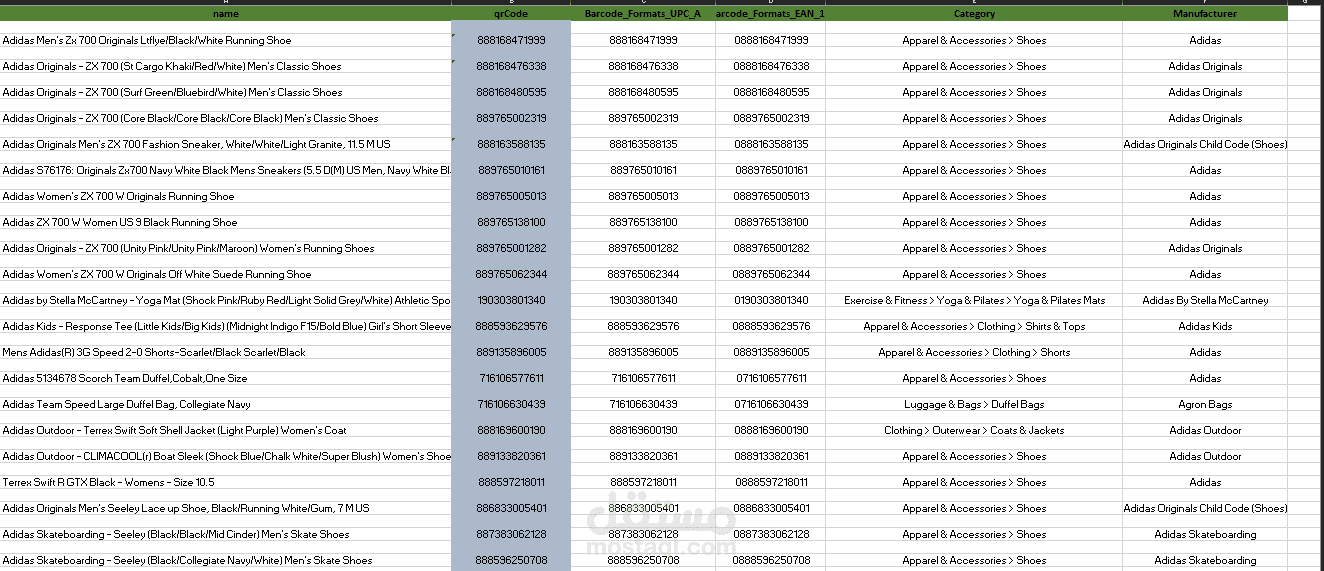Select the Off White Suede Running Shoe cell
Image resolution: width=1324 pixels, height=571 pixels.
point(226,274)
